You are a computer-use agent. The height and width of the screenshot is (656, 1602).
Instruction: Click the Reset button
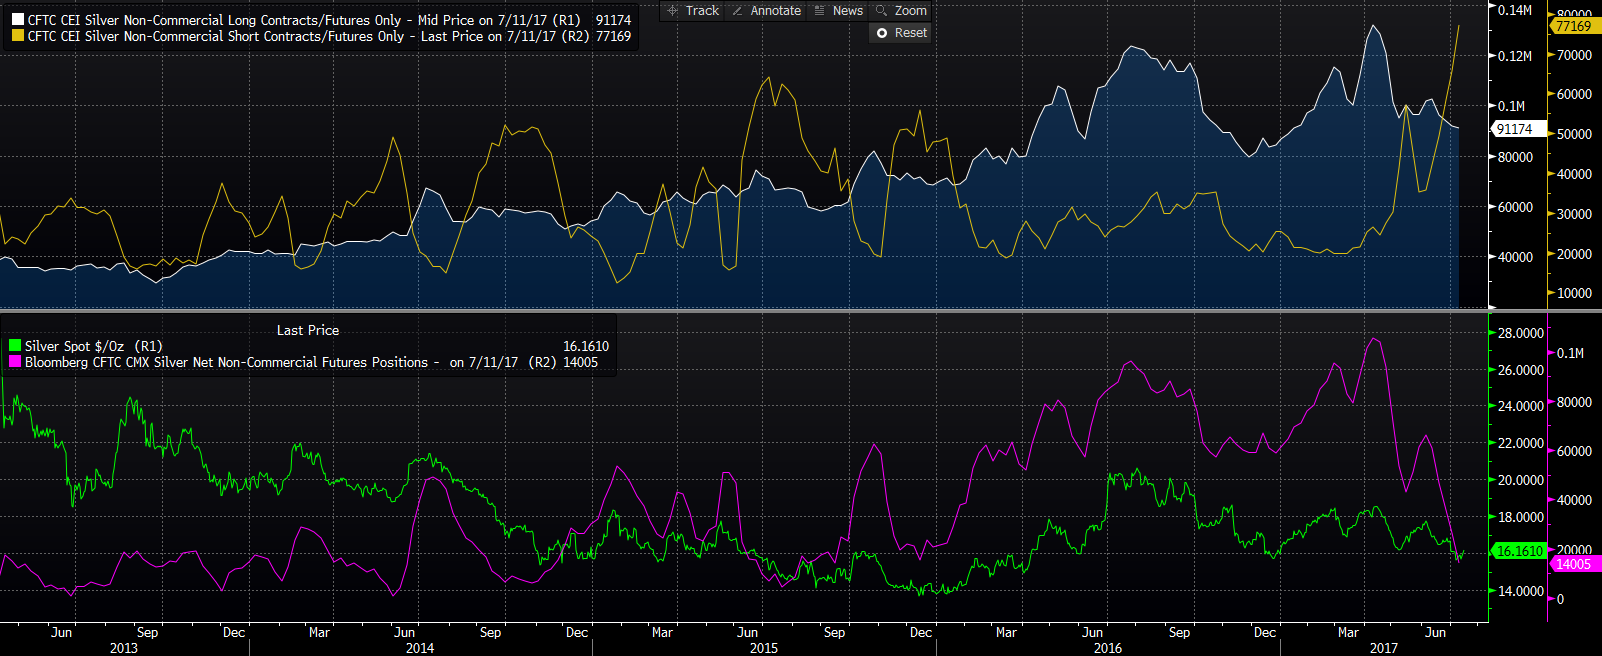(x=910, y=33)
